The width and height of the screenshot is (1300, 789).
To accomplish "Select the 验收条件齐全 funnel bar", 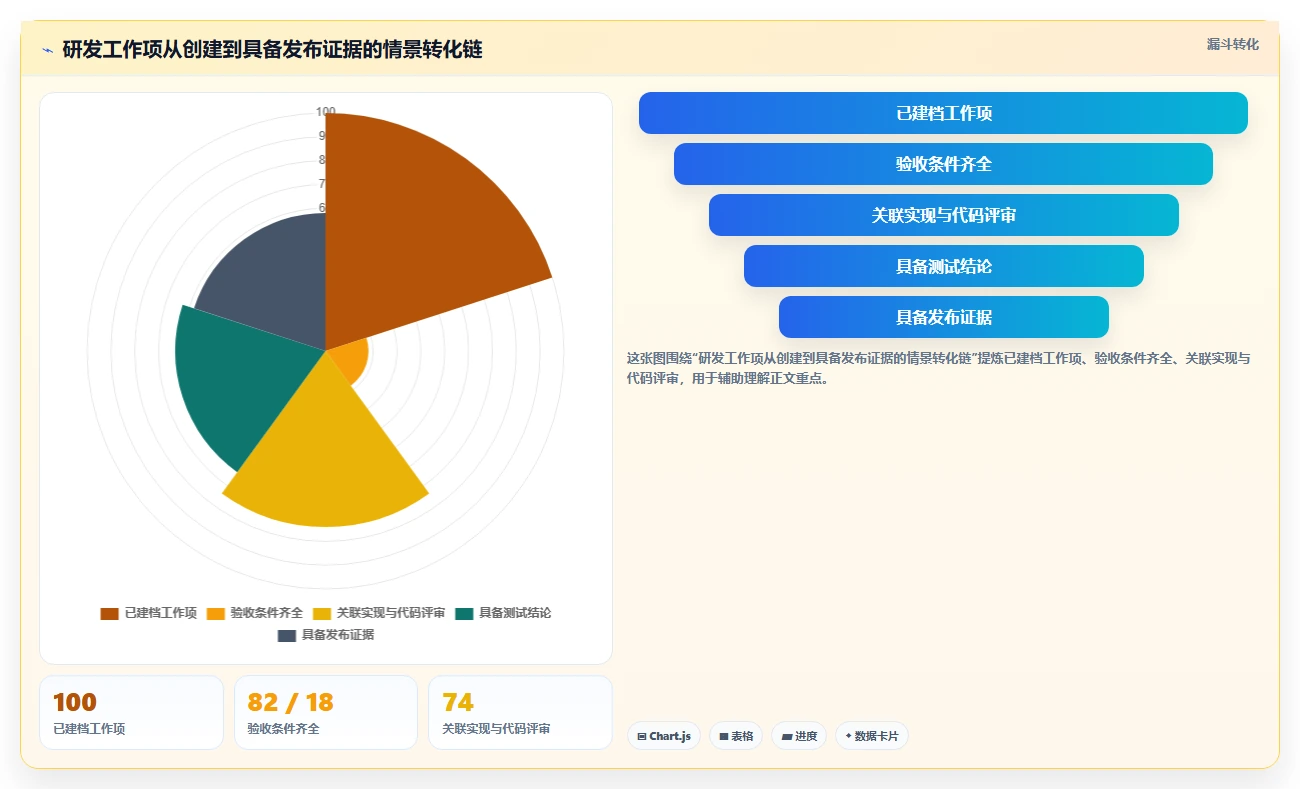I will 943,164.
